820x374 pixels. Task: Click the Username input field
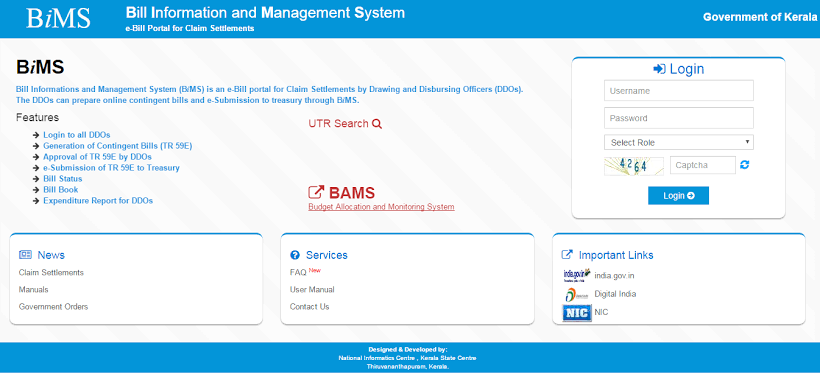coord(678,90)
